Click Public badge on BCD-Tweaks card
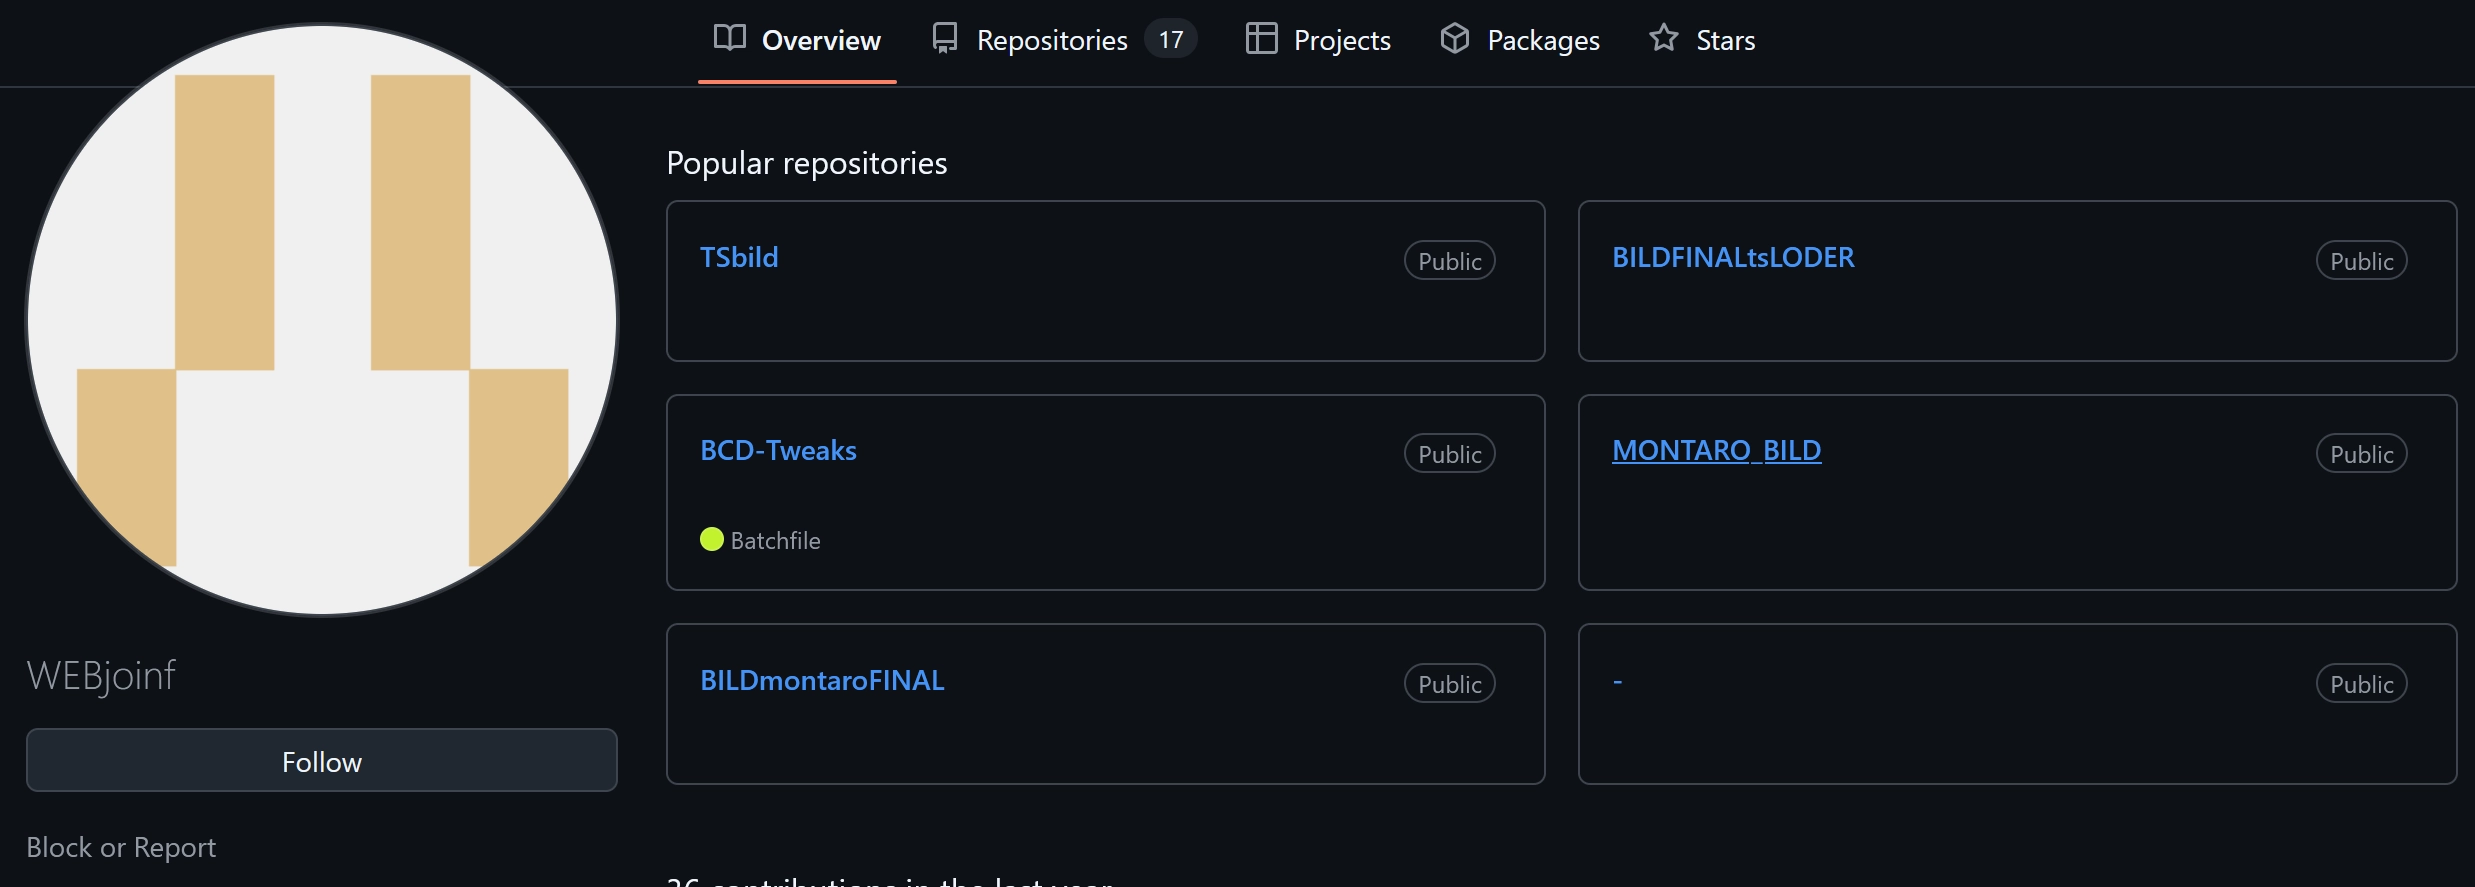 [1449, 453]
